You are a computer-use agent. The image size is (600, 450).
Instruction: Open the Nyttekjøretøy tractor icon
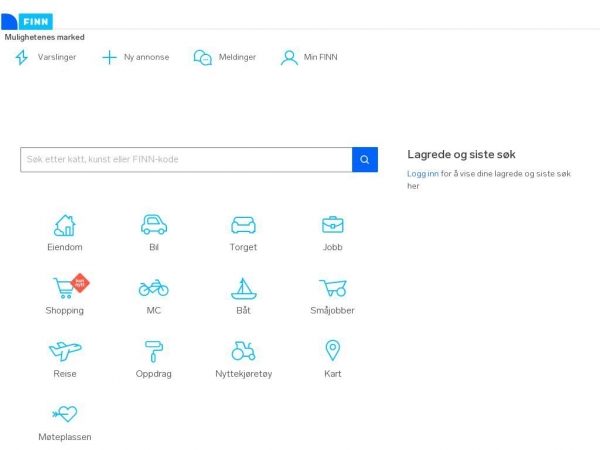click(x=243, y=351)
